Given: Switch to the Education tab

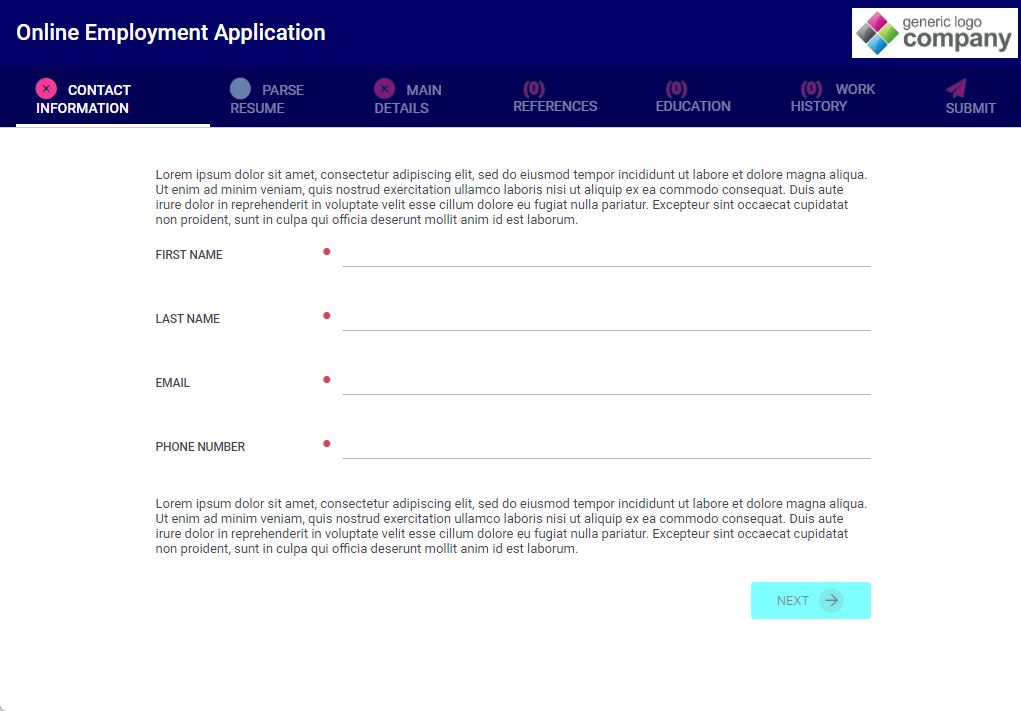Looking at the screenshot, I should coord(693,98).
